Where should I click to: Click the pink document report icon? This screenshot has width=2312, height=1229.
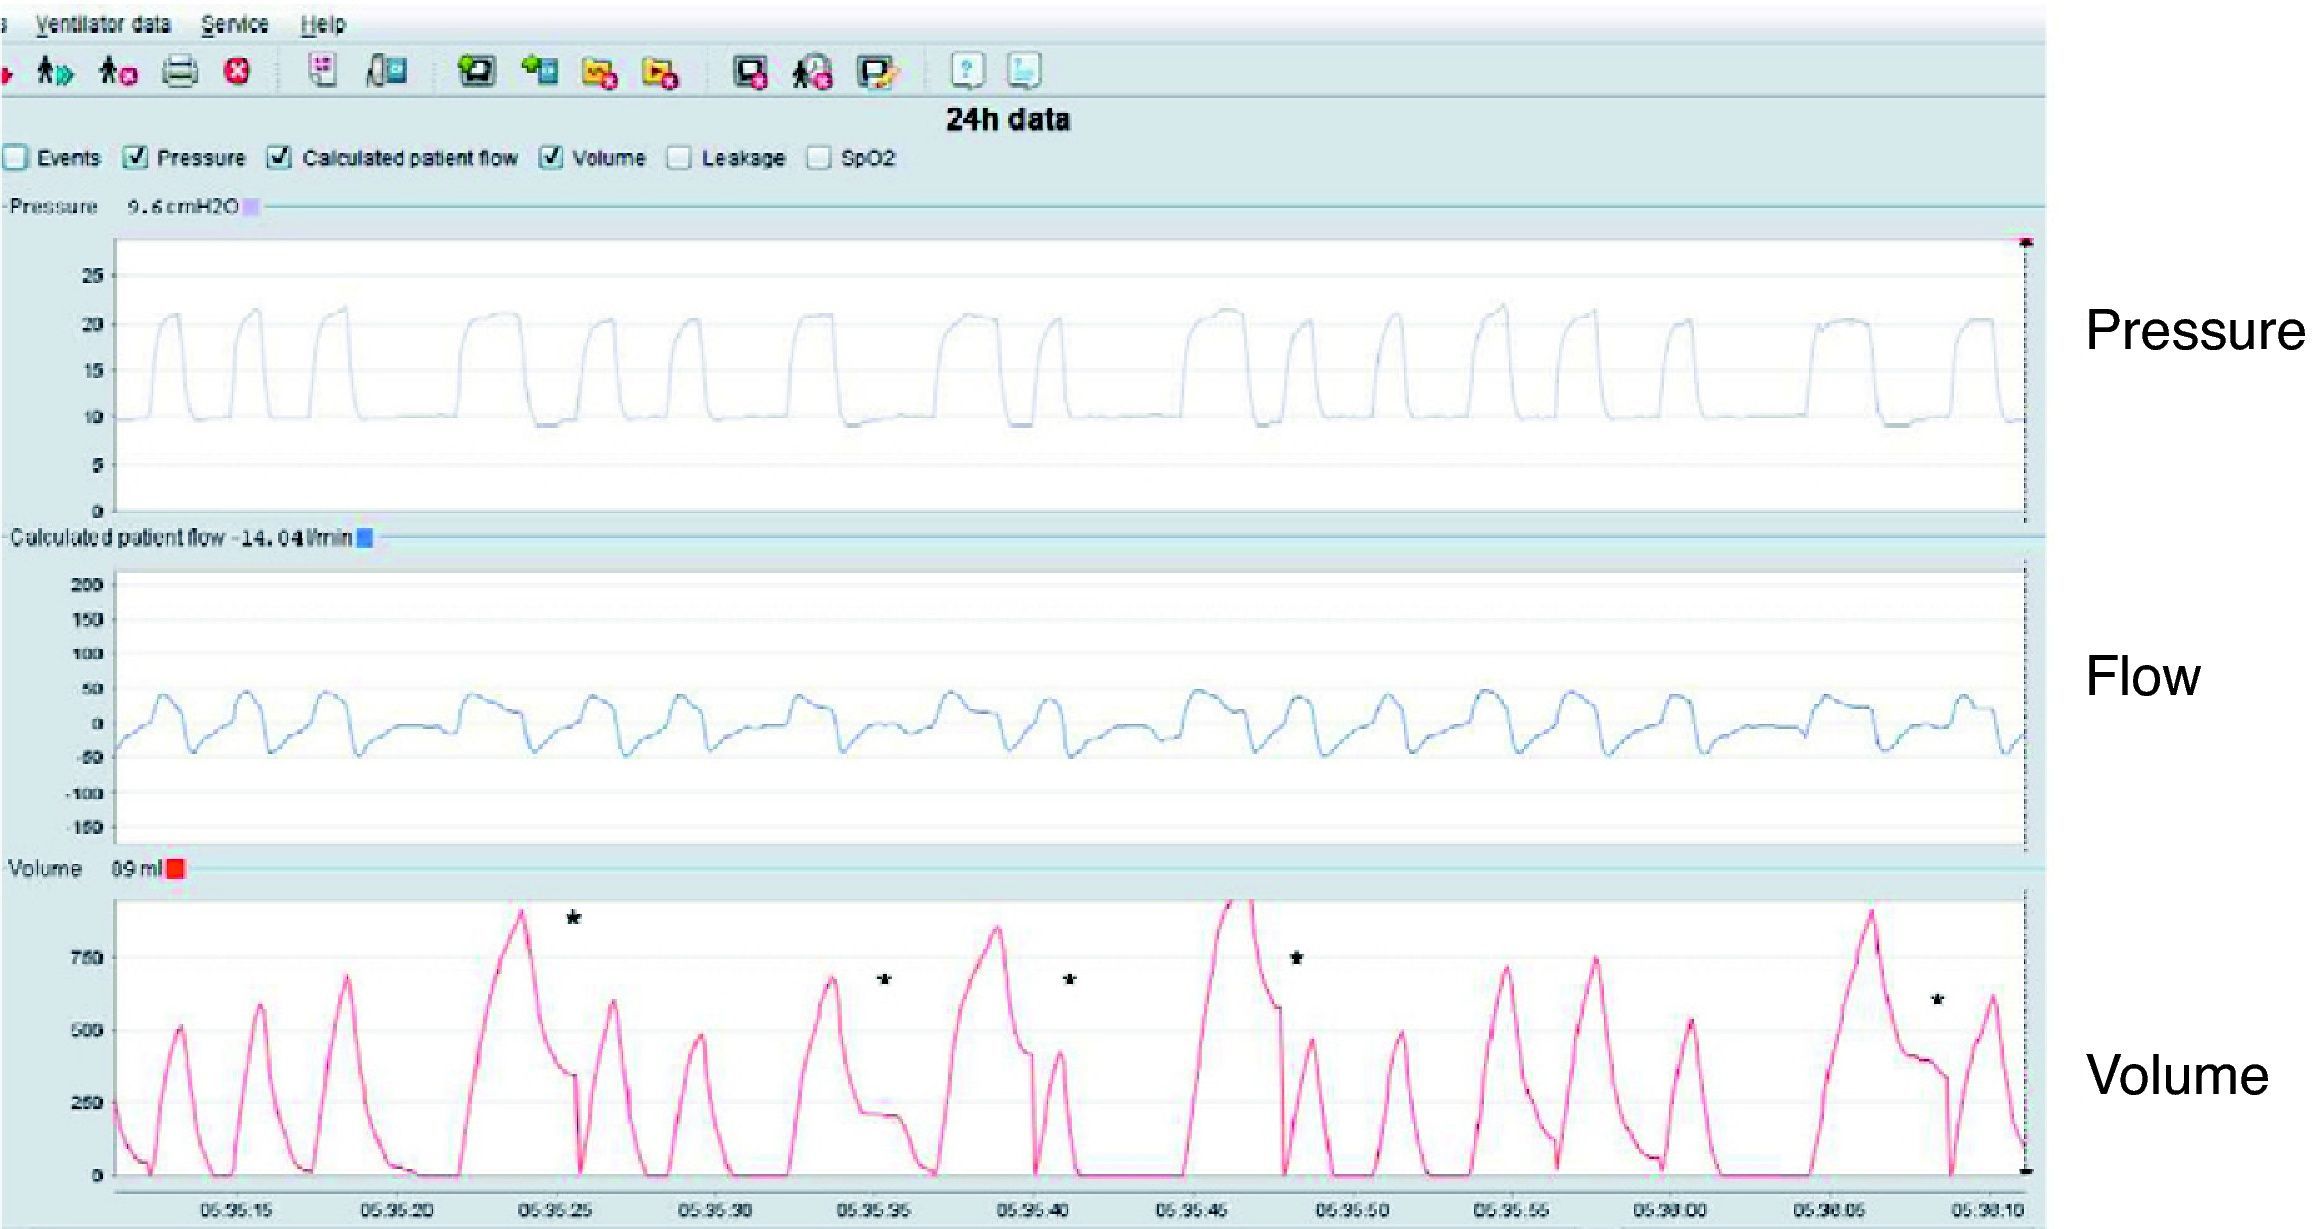point(322,71)
